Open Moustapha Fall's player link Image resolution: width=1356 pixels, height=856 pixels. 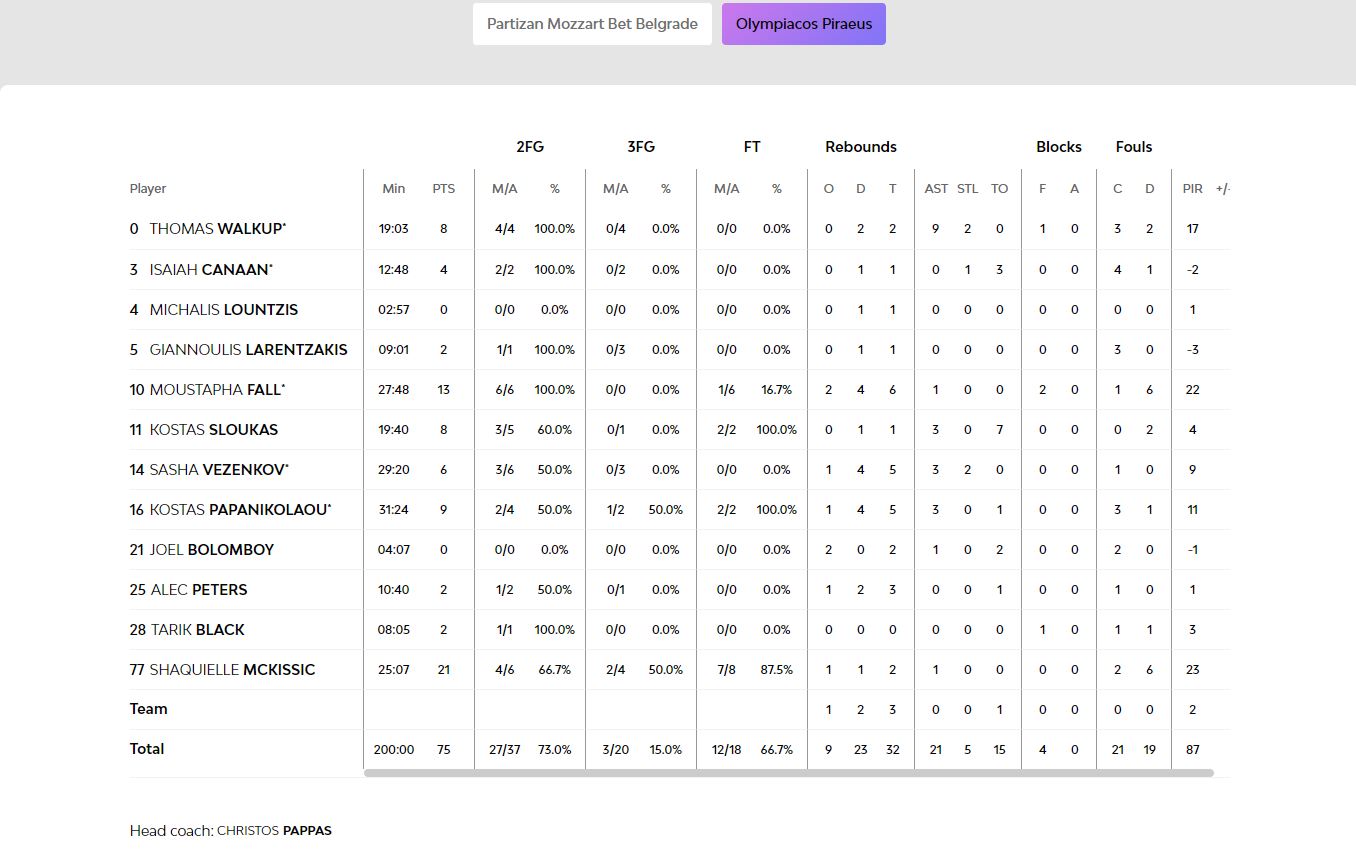[215, 389]
